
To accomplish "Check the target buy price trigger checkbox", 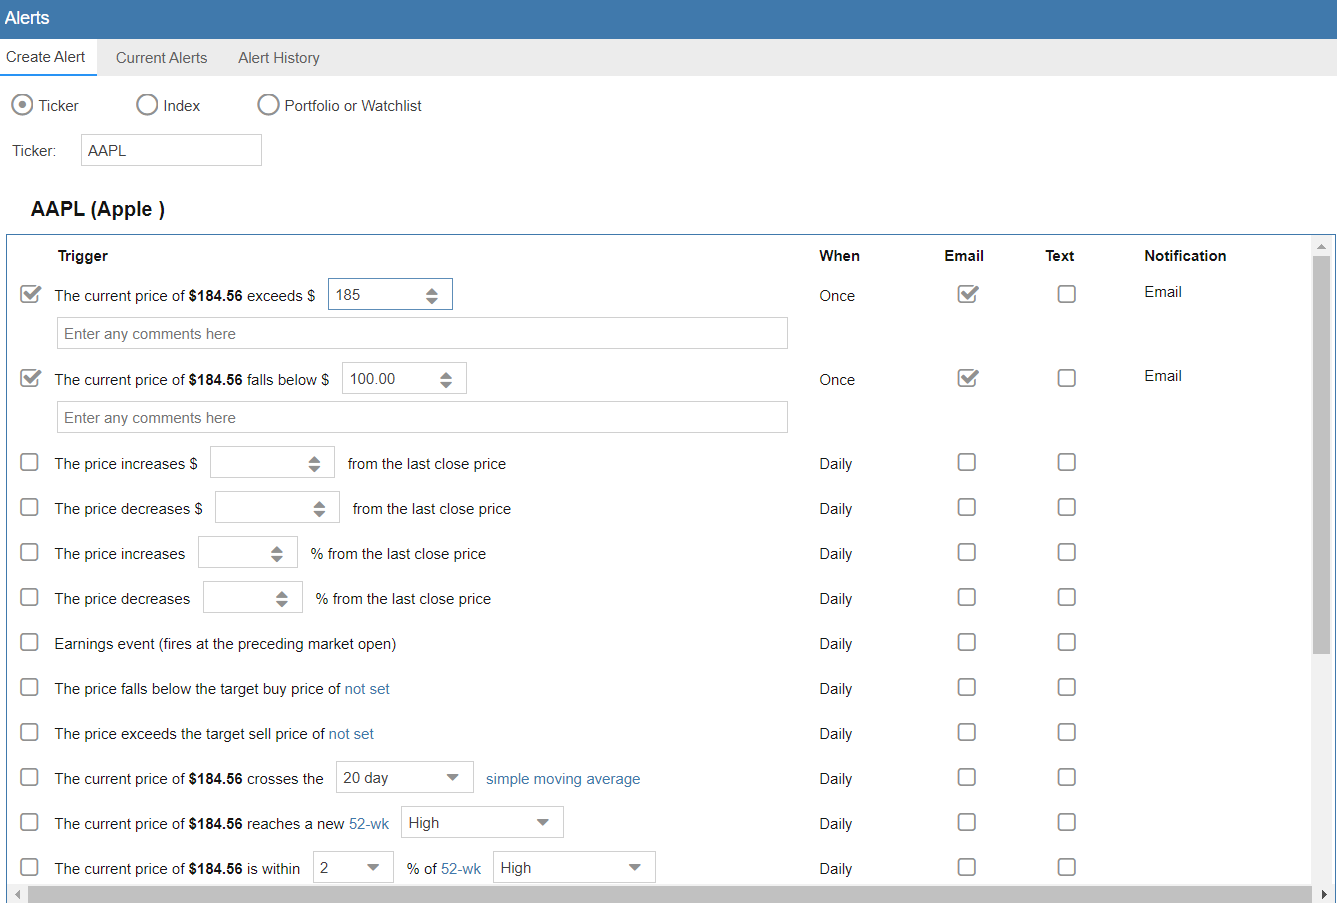I will coord(30,687).
